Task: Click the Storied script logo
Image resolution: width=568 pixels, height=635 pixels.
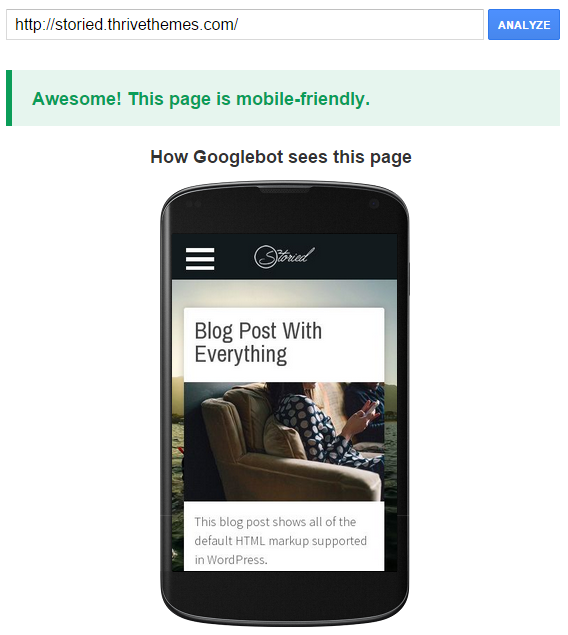Action: pos(284,257)
